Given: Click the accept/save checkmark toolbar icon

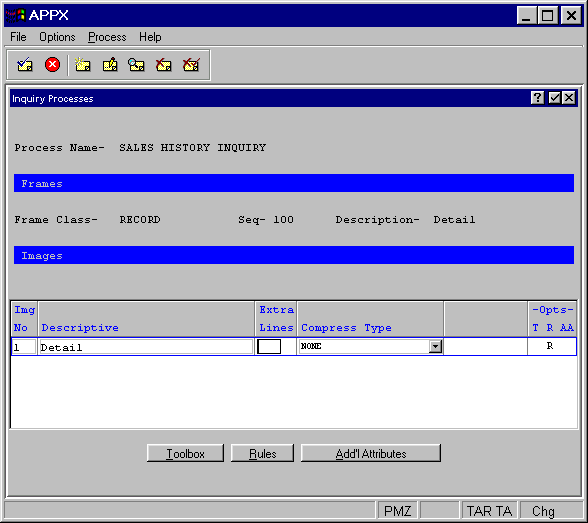Looking at the screenshot, I should [x=25, y=65].
